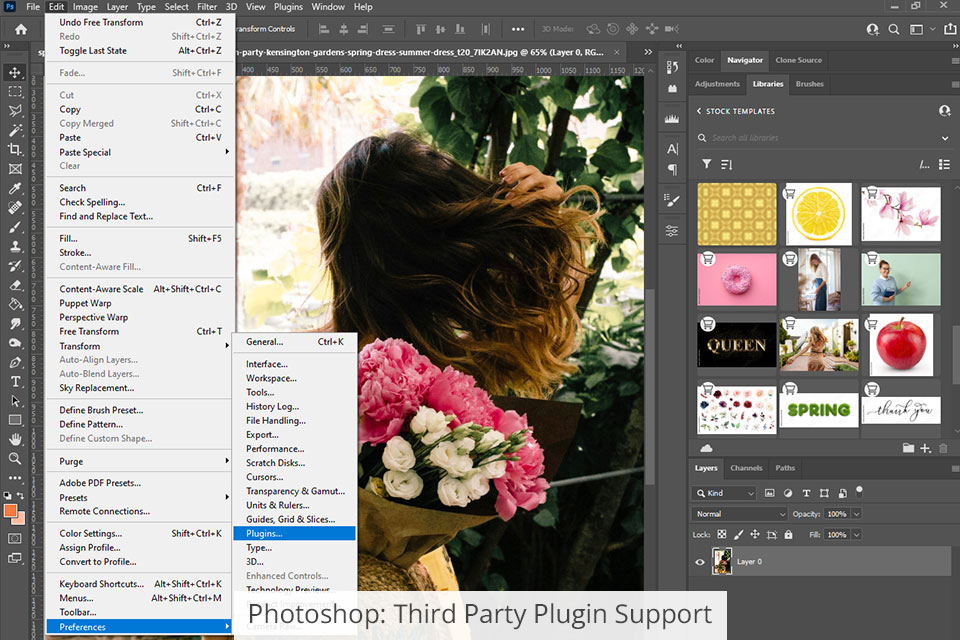
Task: Toggle visibility of Layer 0
Action: 700,562
